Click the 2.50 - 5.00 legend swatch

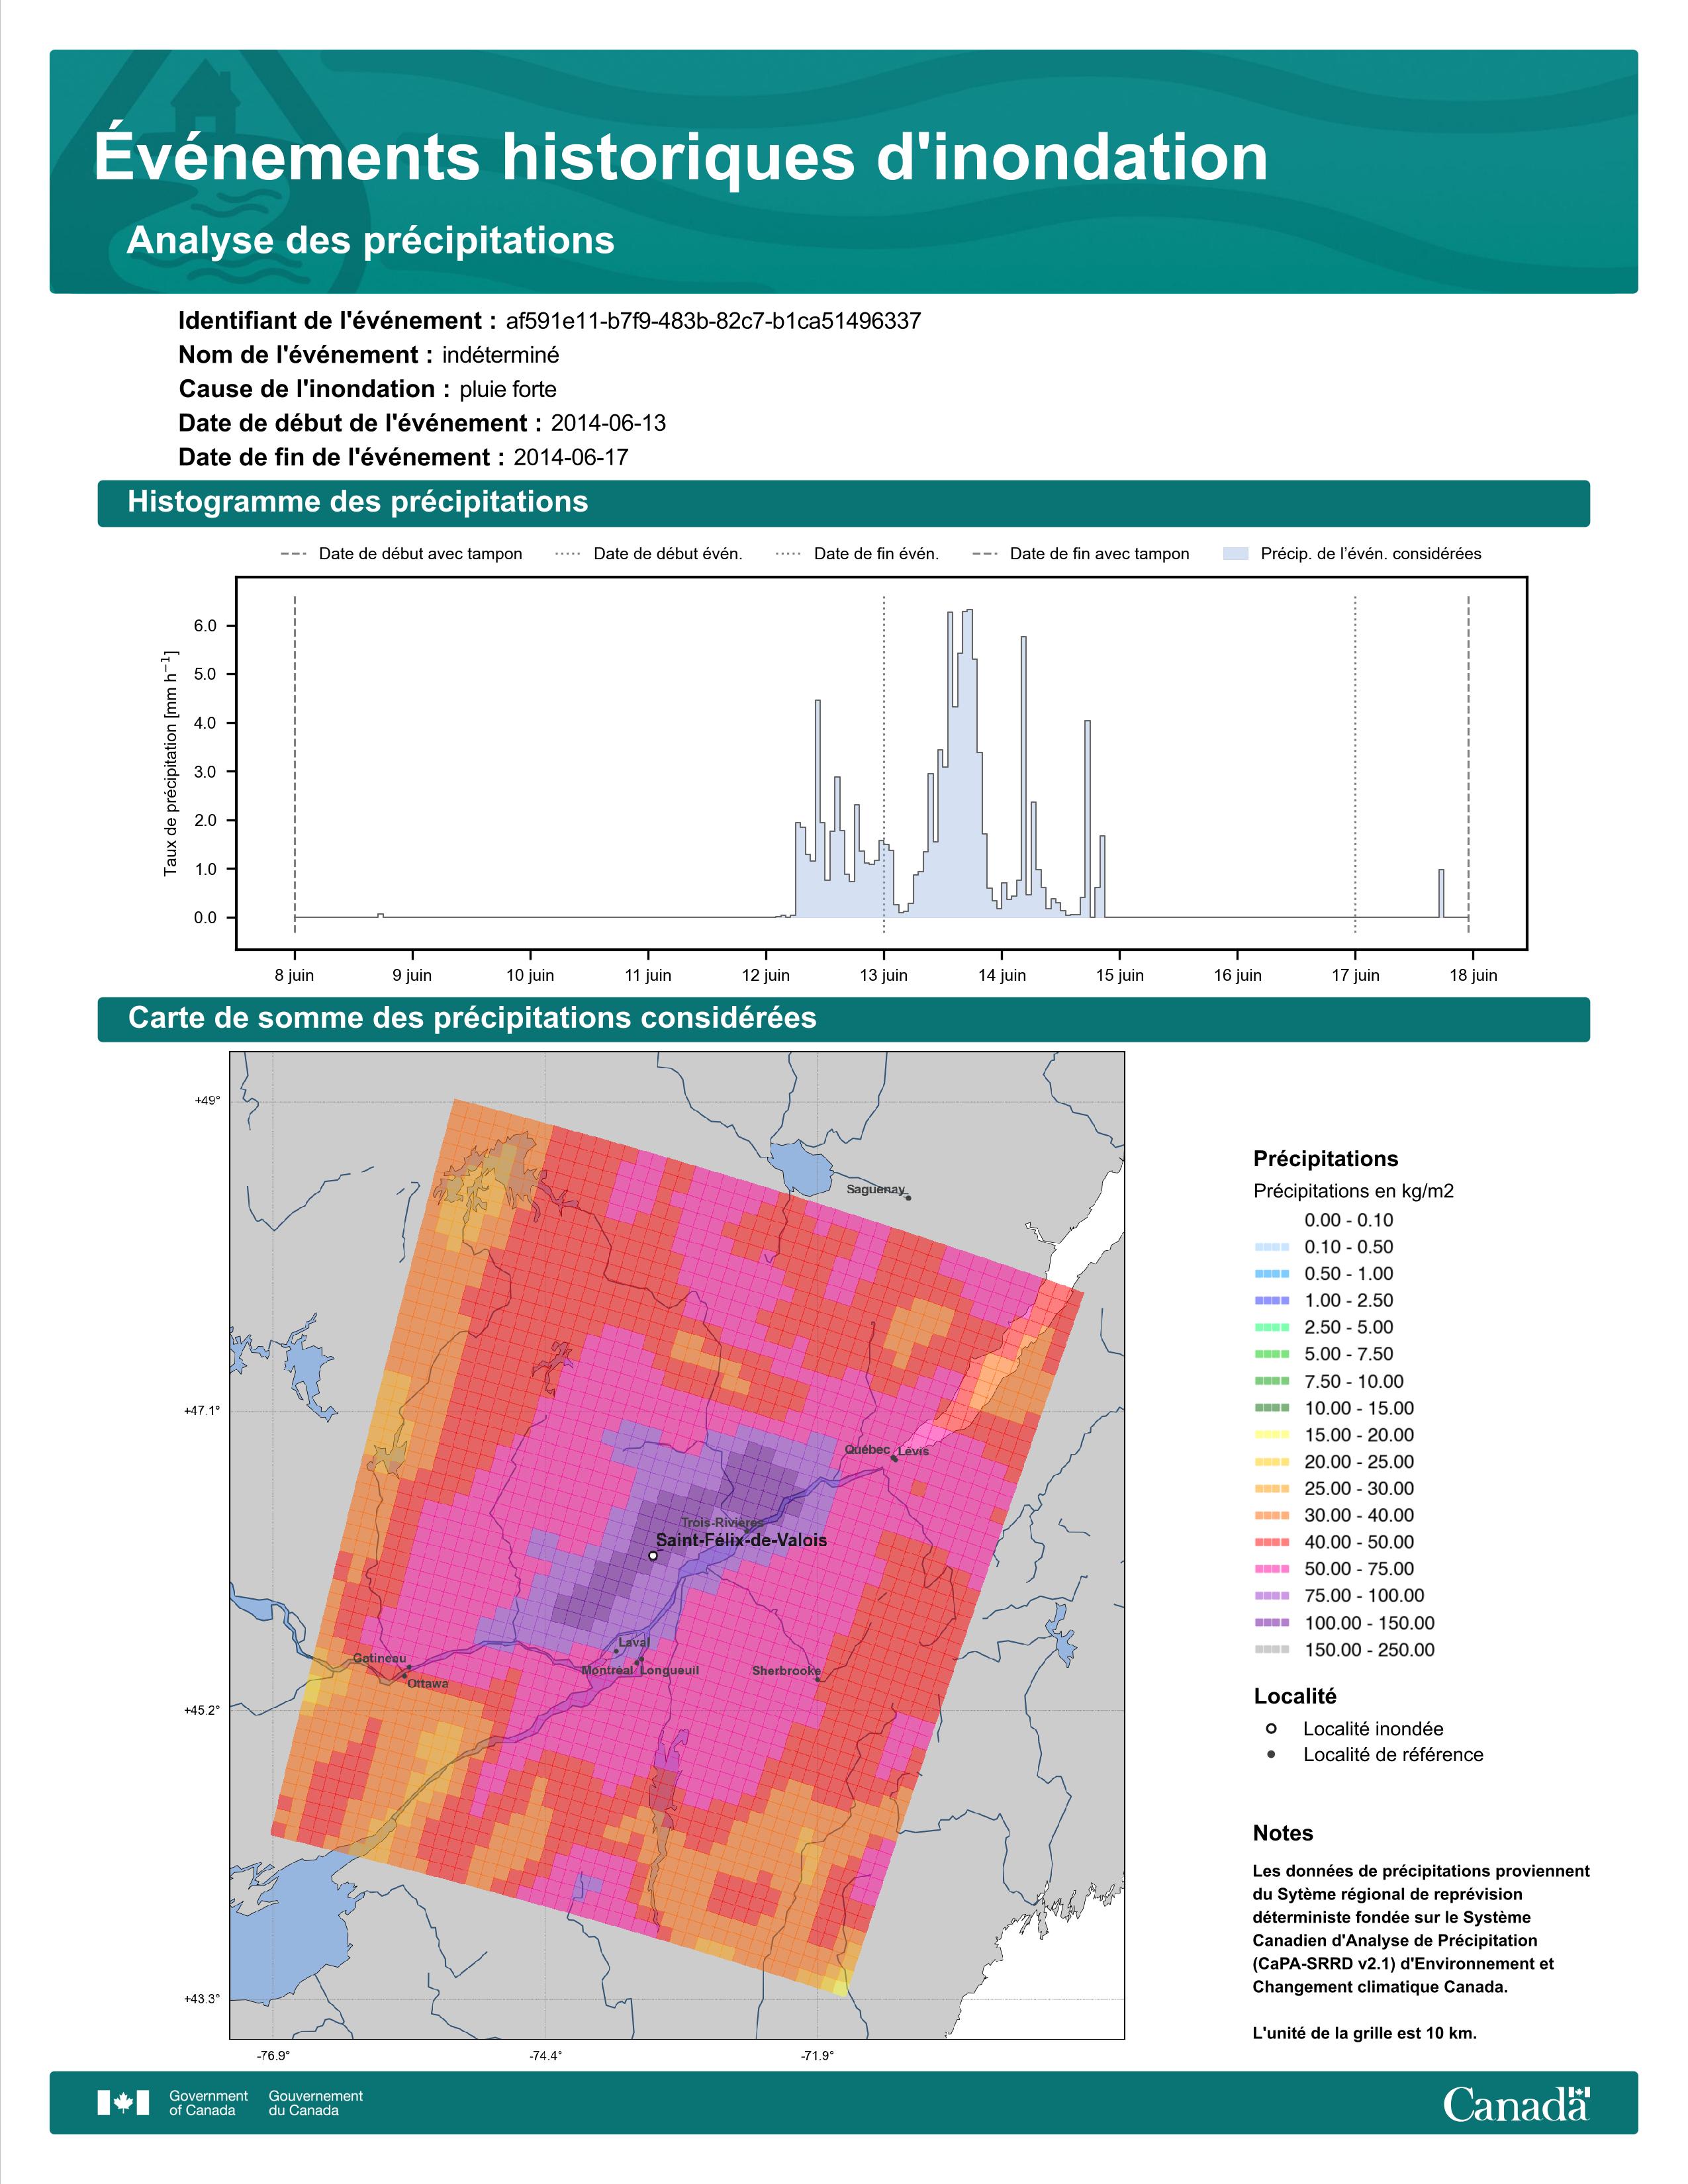pos(1272,1328)
